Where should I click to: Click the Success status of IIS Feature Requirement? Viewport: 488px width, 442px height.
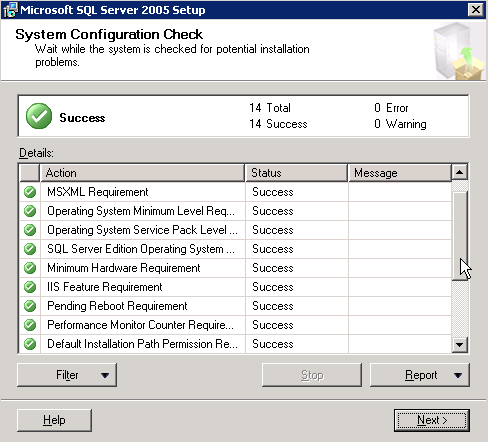pyautogui.click(x=273, y=287)
